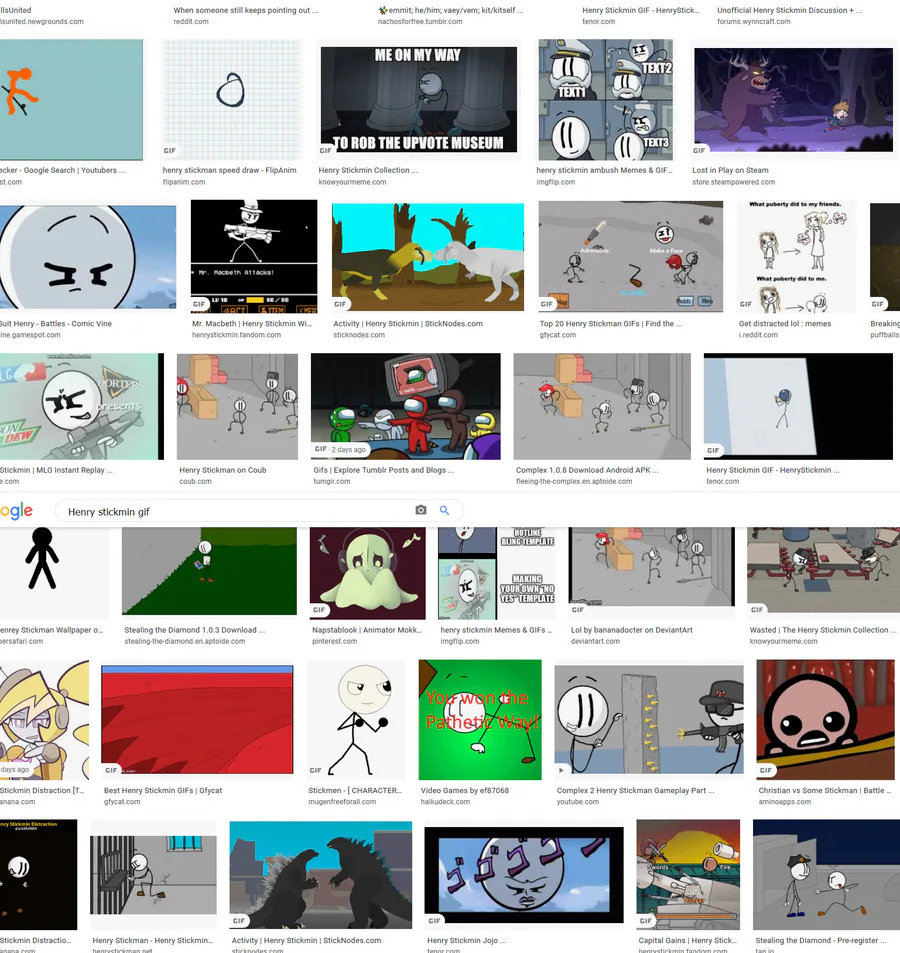The width and height of the screenshot is (900, 953).
Task: Open 'Gifs | Explore Tumblr Posts and Blogs' link
Action: click(x=383, y=470)
